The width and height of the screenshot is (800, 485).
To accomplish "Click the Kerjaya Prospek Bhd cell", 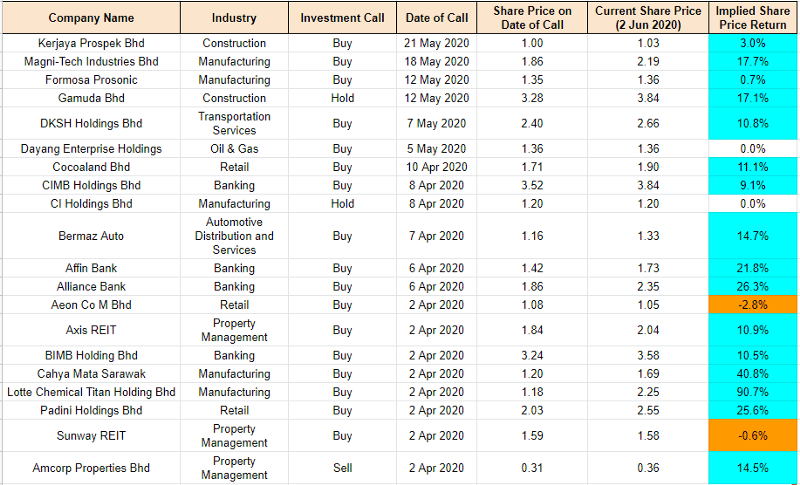I will point(91,43).
